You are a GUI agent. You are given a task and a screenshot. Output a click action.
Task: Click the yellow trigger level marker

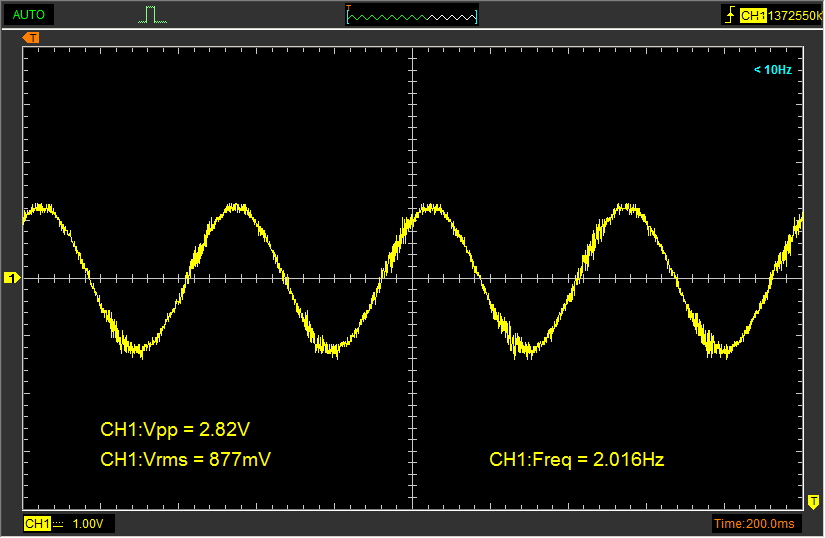[x=813, y=502]
